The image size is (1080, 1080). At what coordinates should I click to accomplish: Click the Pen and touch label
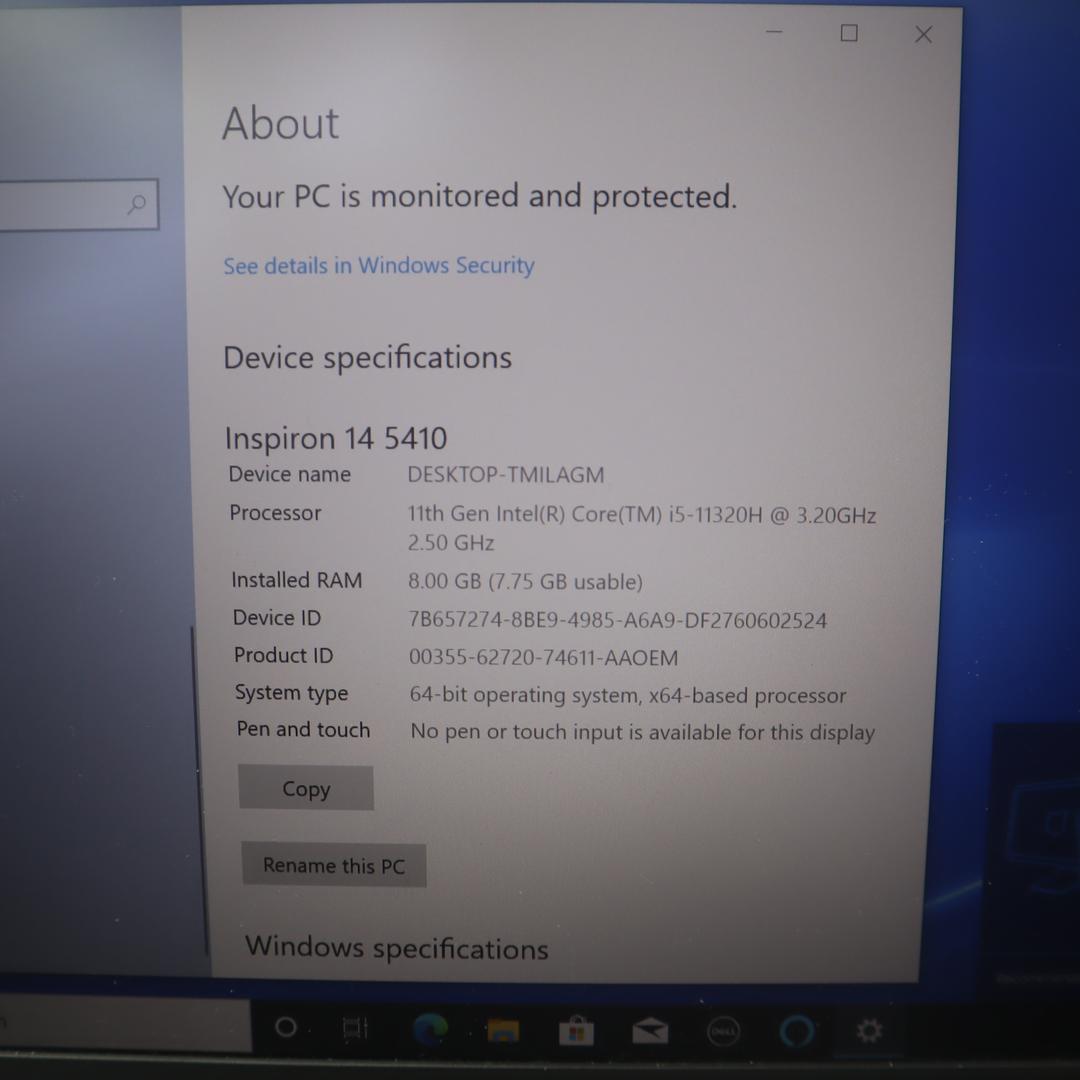click(x=303, y=729)
